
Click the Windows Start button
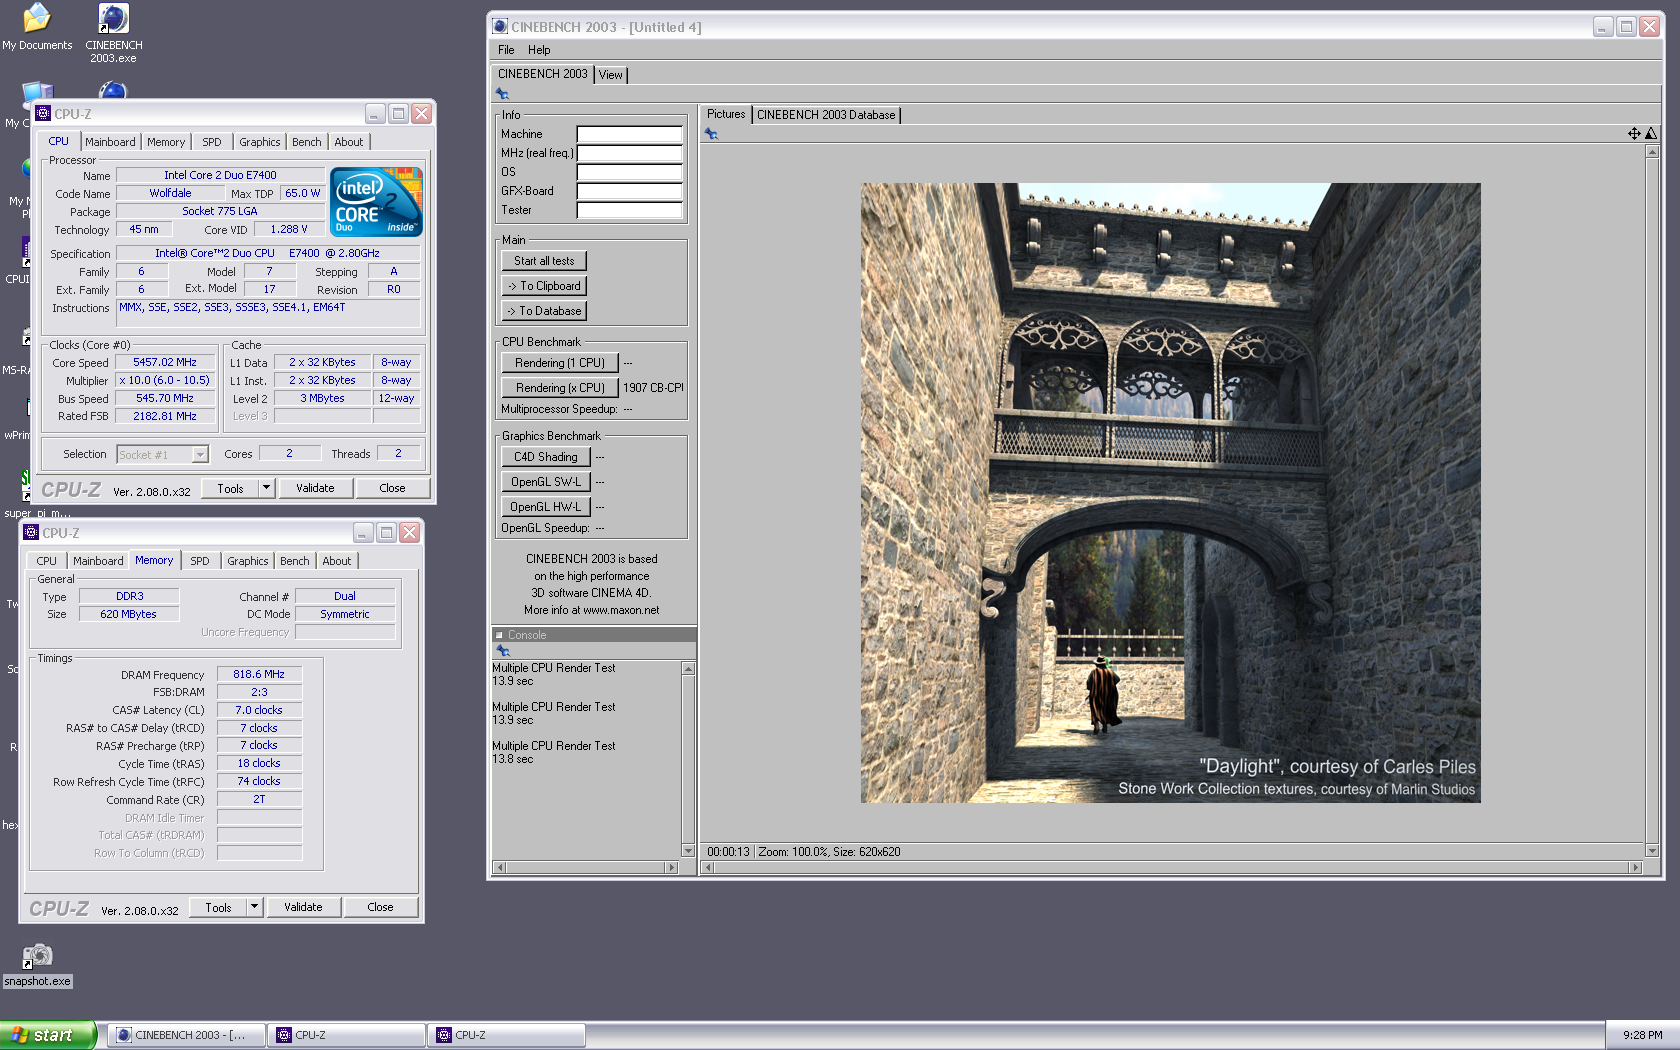[48, 1035]
